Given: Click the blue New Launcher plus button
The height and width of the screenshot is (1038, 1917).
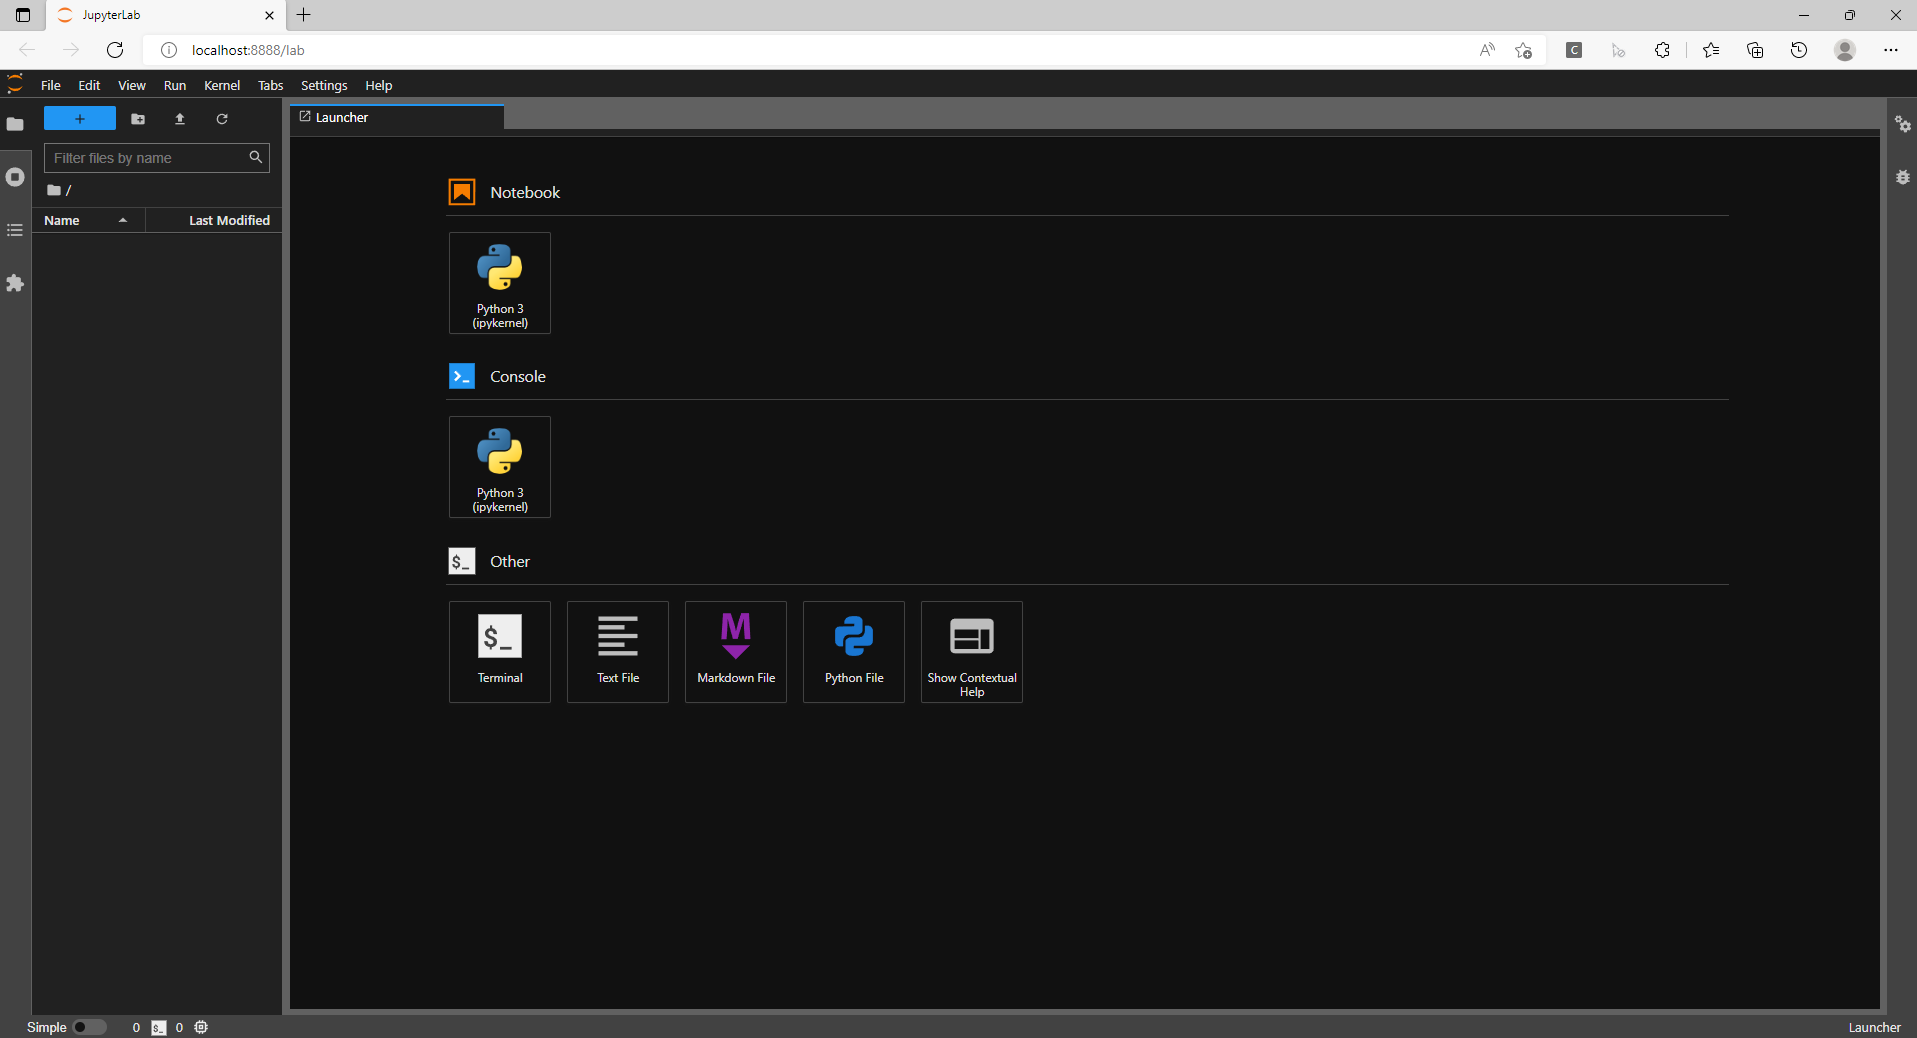Looking at the screenshot, I should (x=80, y=119).
